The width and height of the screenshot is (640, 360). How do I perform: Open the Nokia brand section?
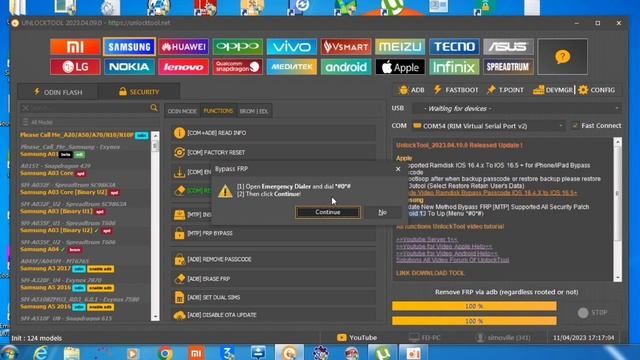click(x=129, y=67)
